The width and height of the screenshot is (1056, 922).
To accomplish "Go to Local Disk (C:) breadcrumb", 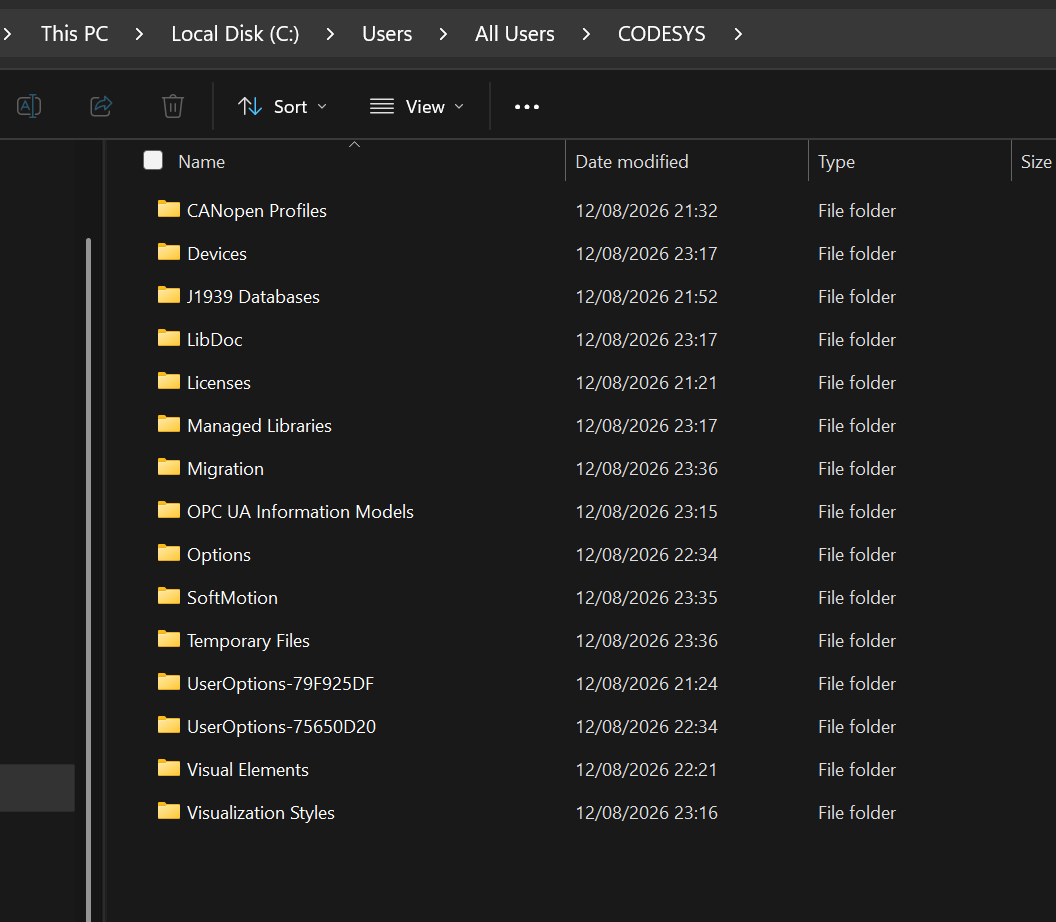I will 235,34.
